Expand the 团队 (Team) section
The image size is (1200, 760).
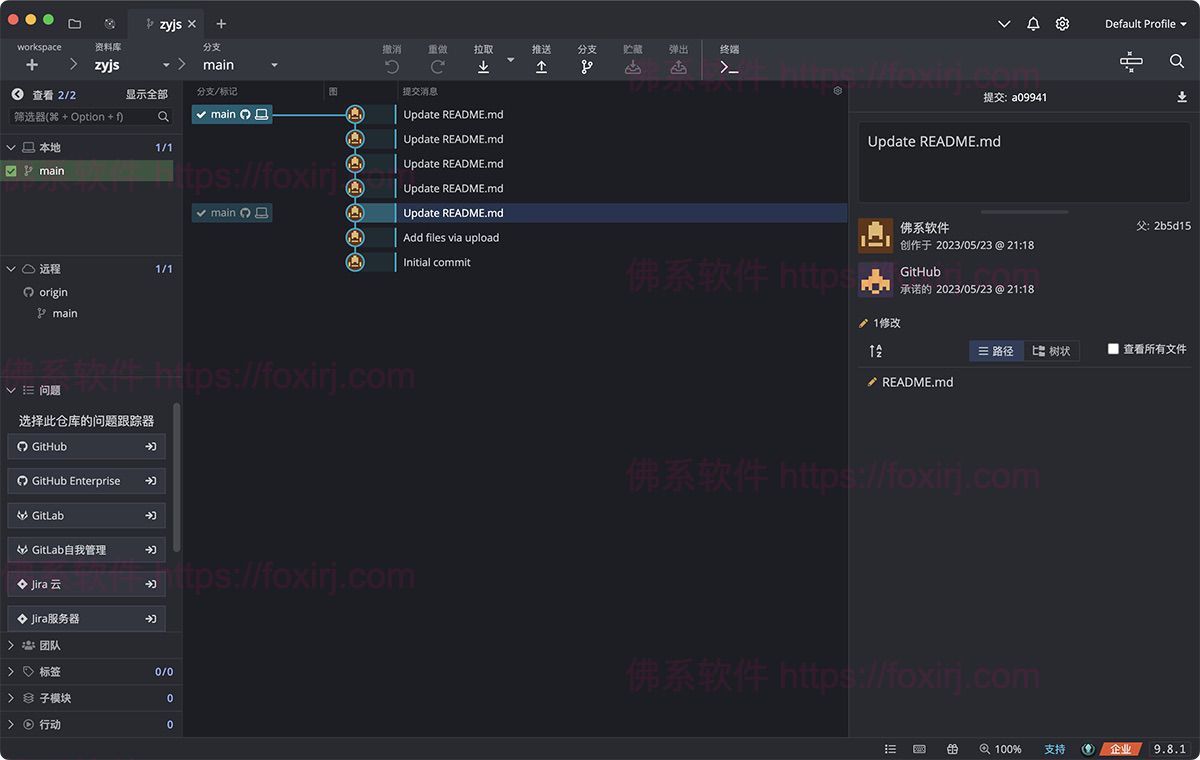[11, 646]
